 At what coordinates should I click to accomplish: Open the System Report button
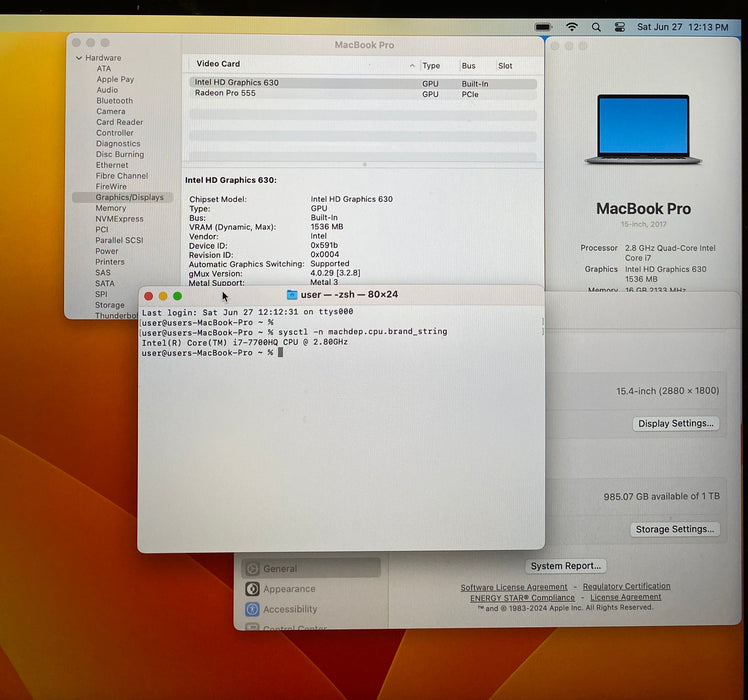coord(566,566)
